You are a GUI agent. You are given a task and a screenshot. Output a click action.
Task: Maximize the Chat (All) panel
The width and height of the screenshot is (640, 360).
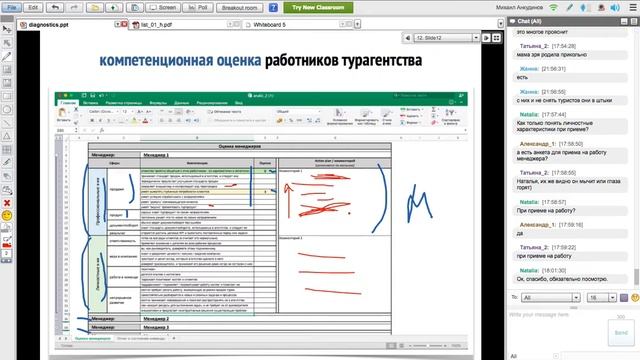[634, 21]
